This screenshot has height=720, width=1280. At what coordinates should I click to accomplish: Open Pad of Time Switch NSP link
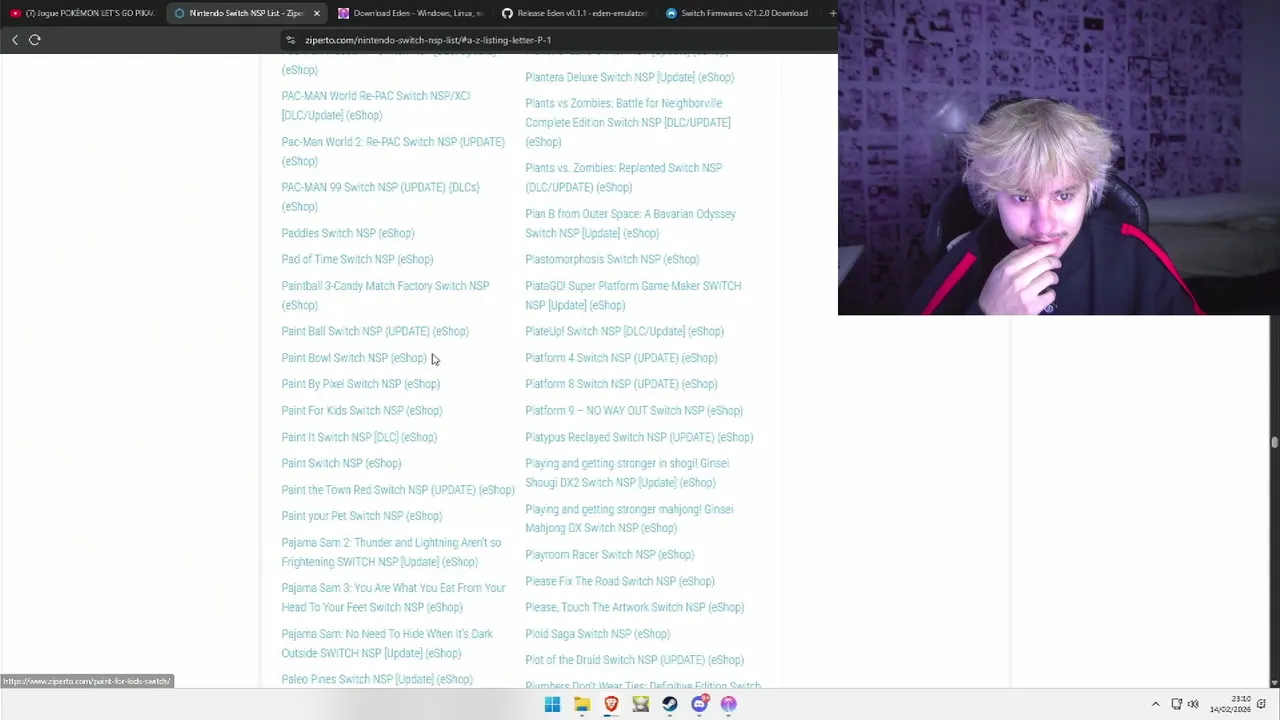(357, 259)
